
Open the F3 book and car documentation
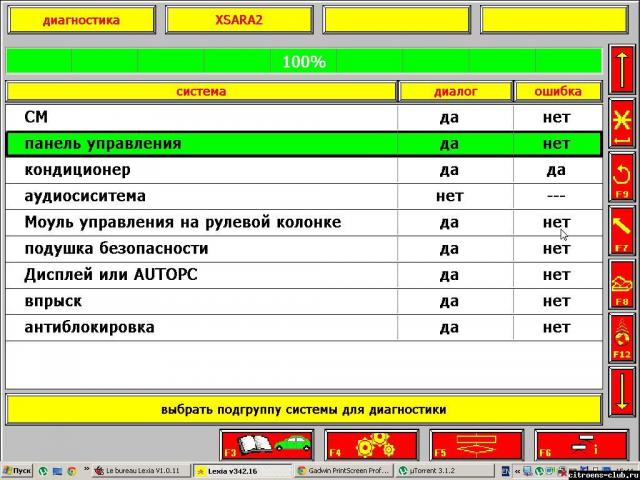(x=267, y=446)
